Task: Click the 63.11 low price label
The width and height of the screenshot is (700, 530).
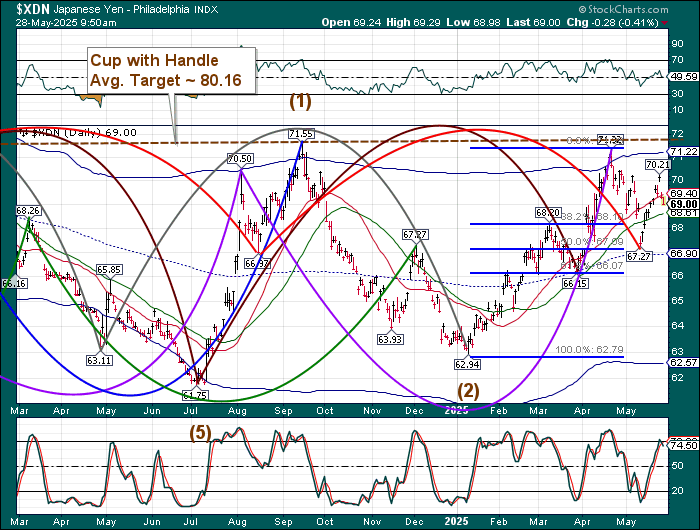Action: click(x=98, y=359)
